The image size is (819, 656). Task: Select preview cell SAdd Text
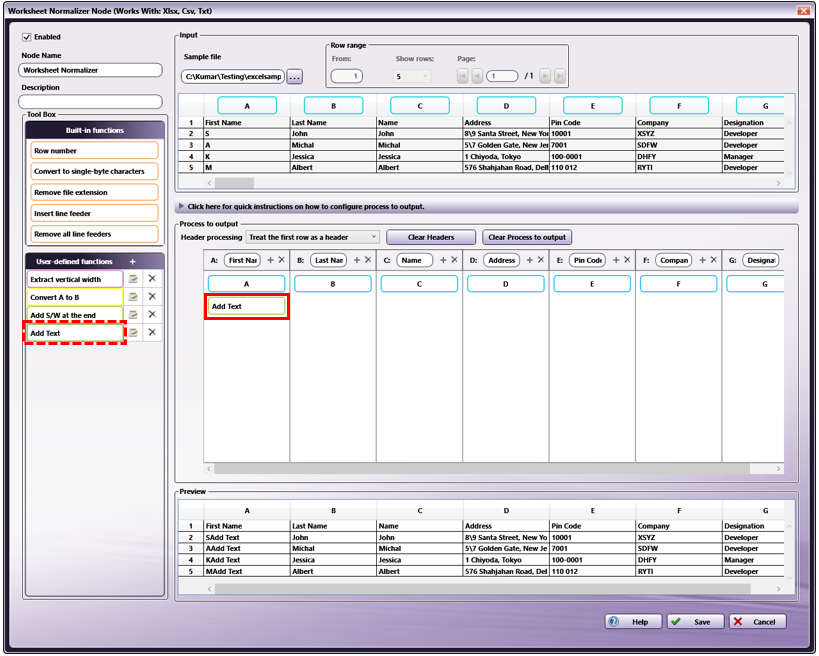click(x=247, y=537)
